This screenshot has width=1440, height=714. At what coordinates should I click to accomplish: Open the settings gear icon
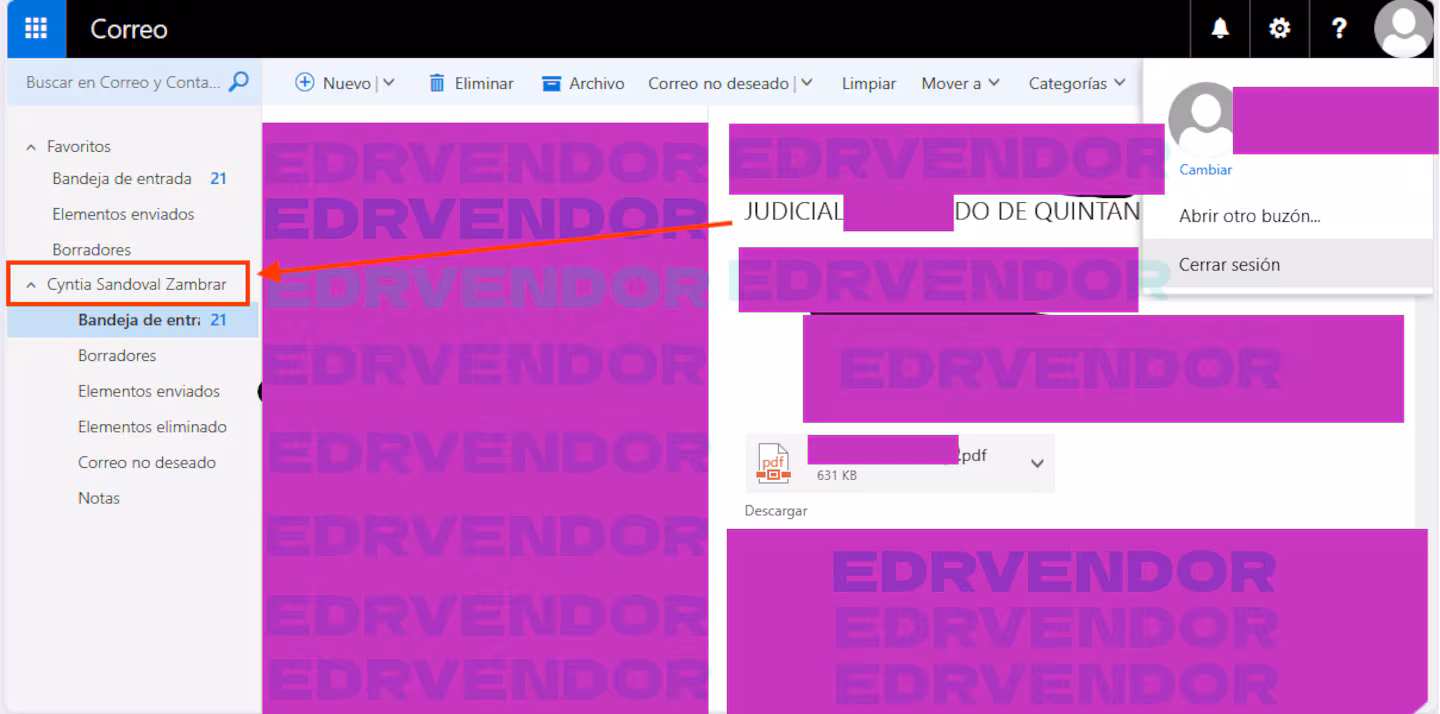point(1279,28)
